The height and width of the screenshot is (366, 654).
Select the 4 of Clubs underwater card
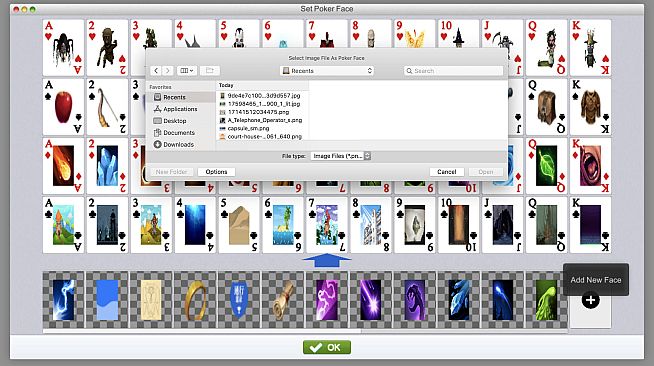pos(195,225)
